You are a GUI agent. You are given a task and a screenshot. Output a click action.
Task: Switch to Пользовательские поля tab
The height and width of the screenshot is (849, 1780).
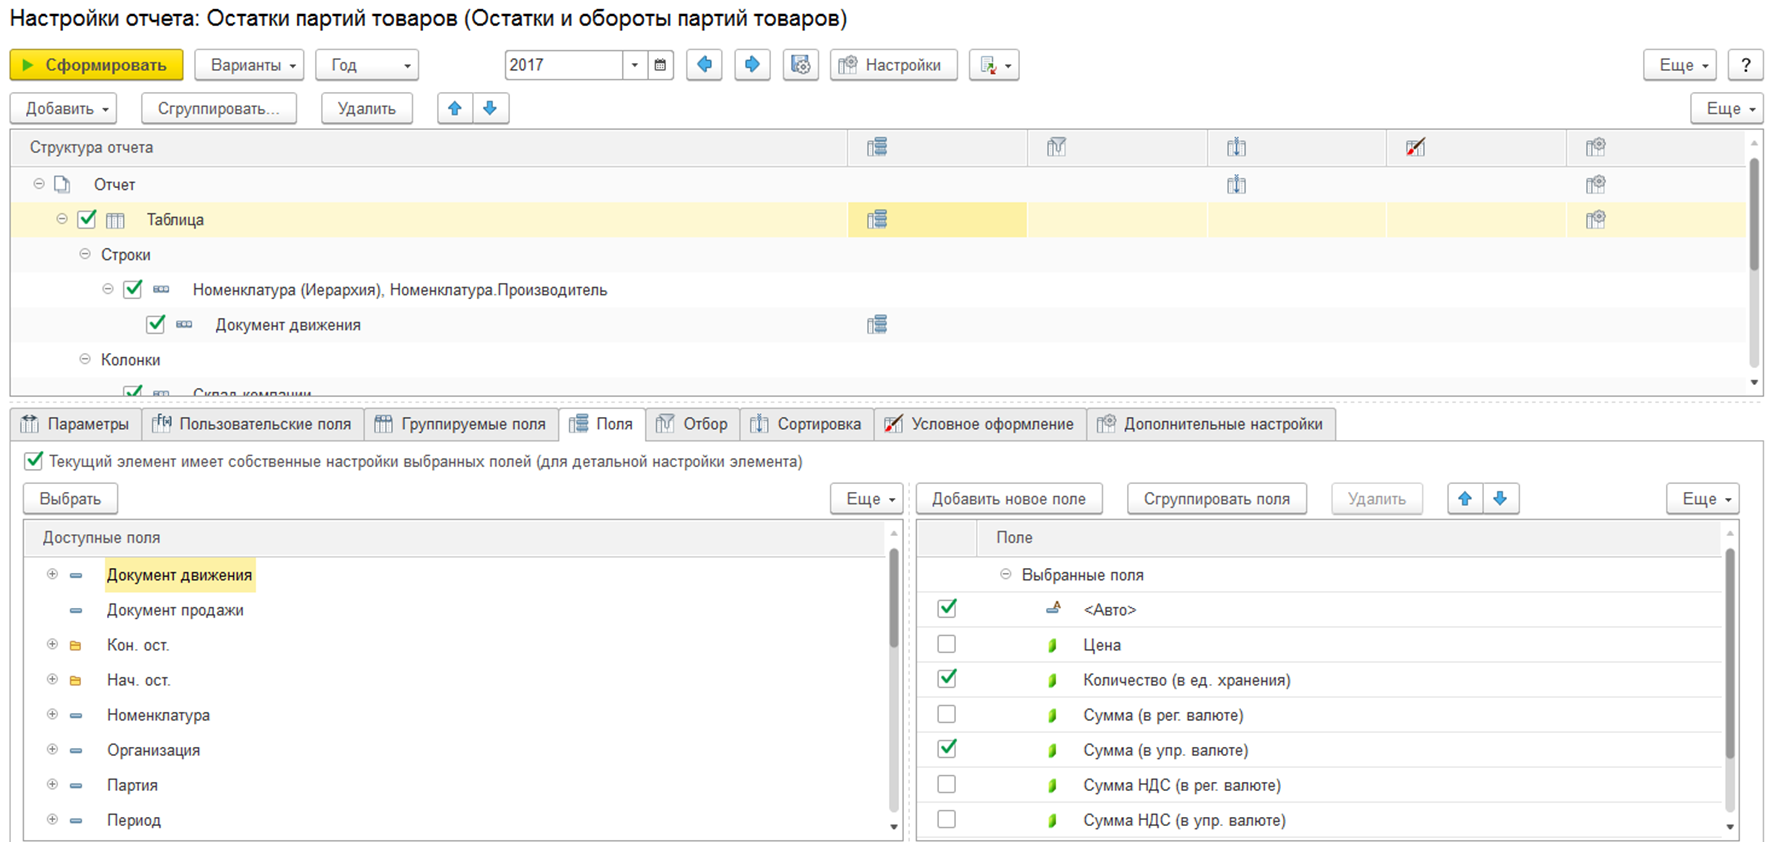point(252,424)
